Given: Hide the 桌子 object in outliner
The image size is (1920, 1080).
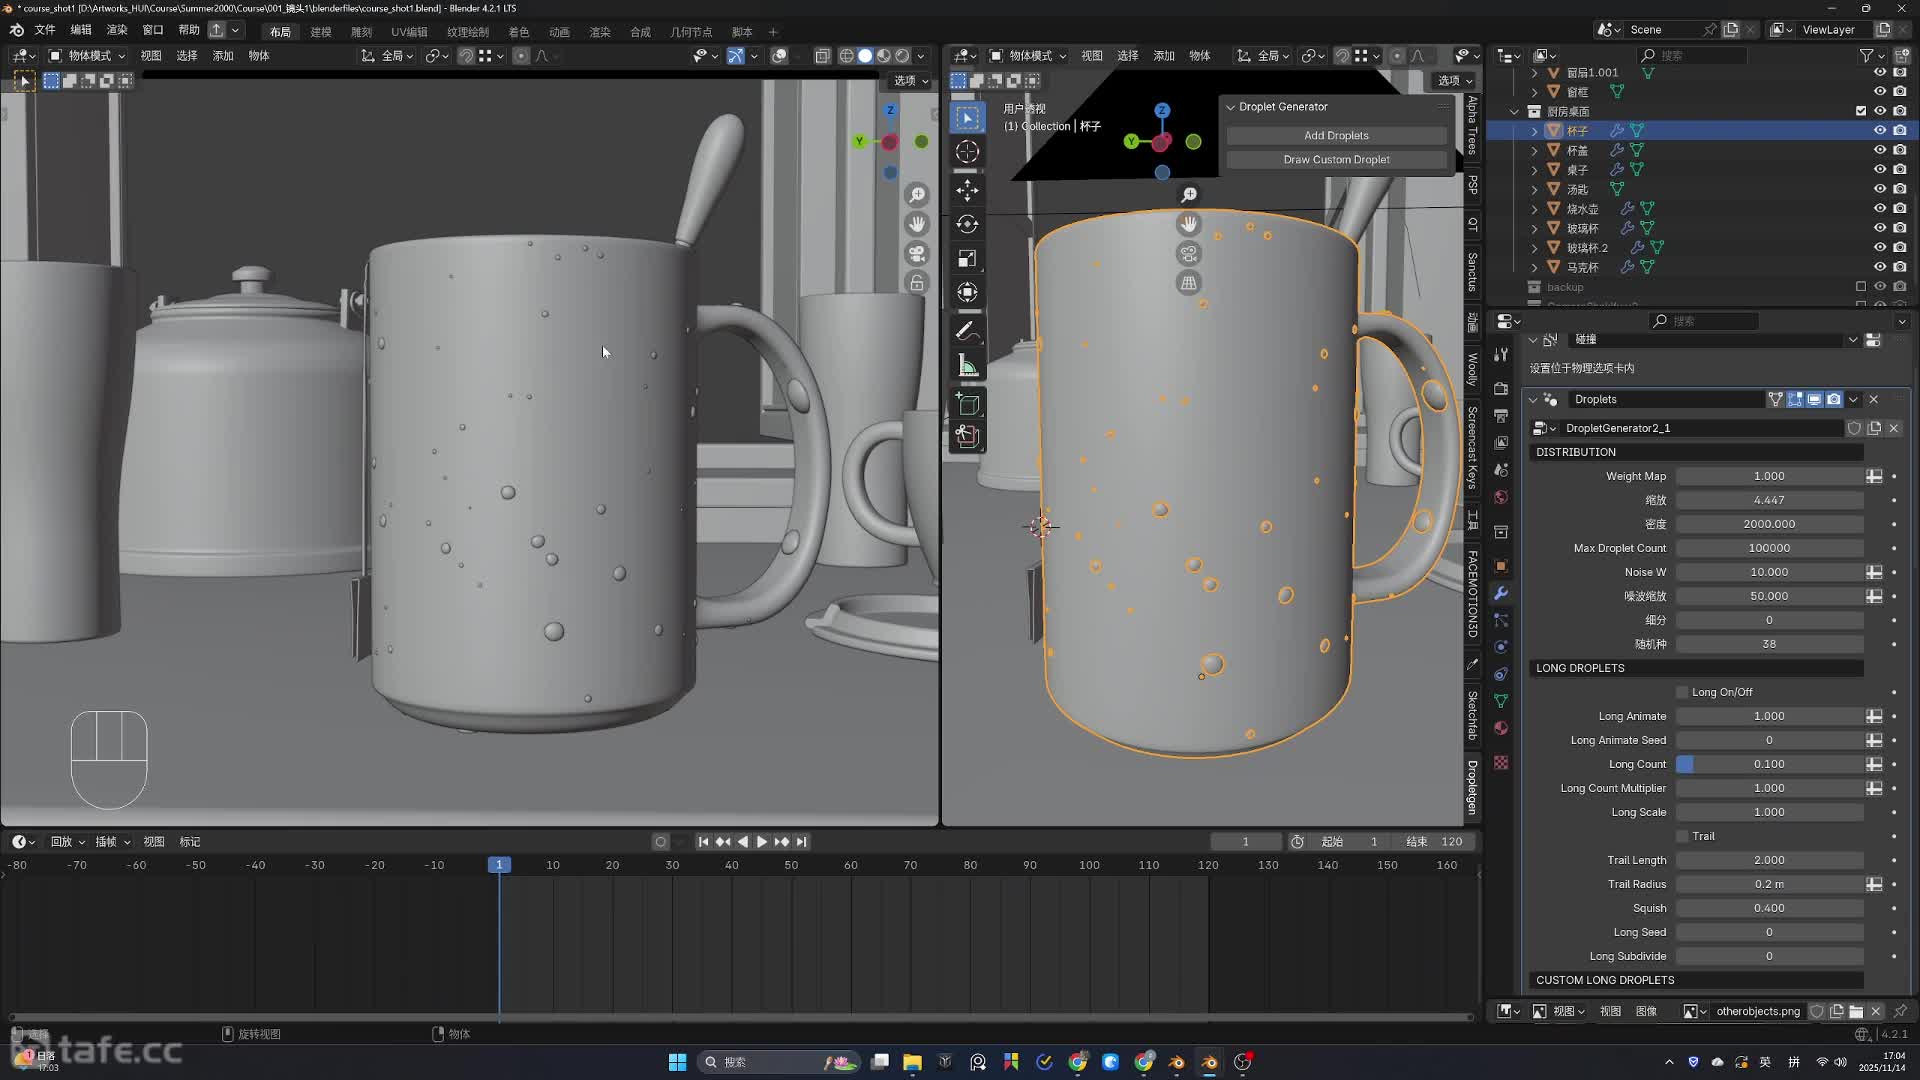Looking at the screenshot, I should (1879, 170).
